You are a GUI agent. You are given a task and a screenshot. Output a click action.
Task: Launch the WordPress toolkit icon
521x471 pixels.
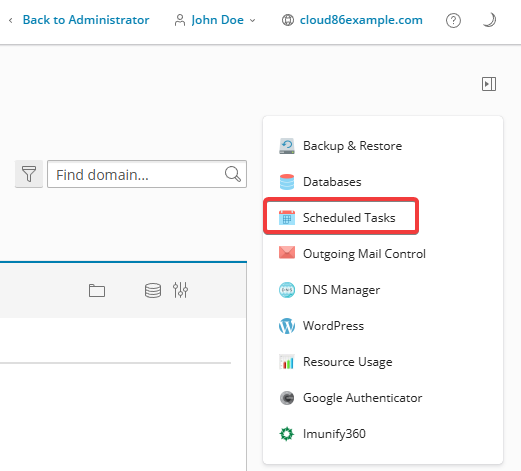287,326
